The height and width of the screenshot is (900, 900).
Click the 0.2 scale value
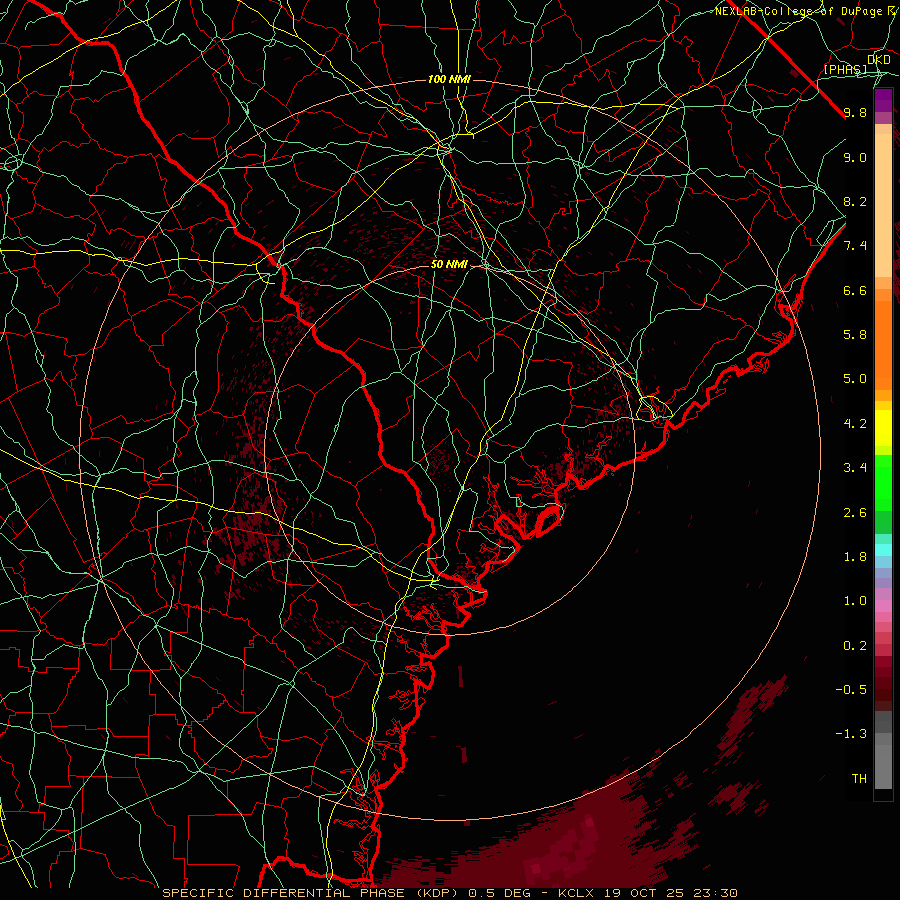(x=855, y=646)
